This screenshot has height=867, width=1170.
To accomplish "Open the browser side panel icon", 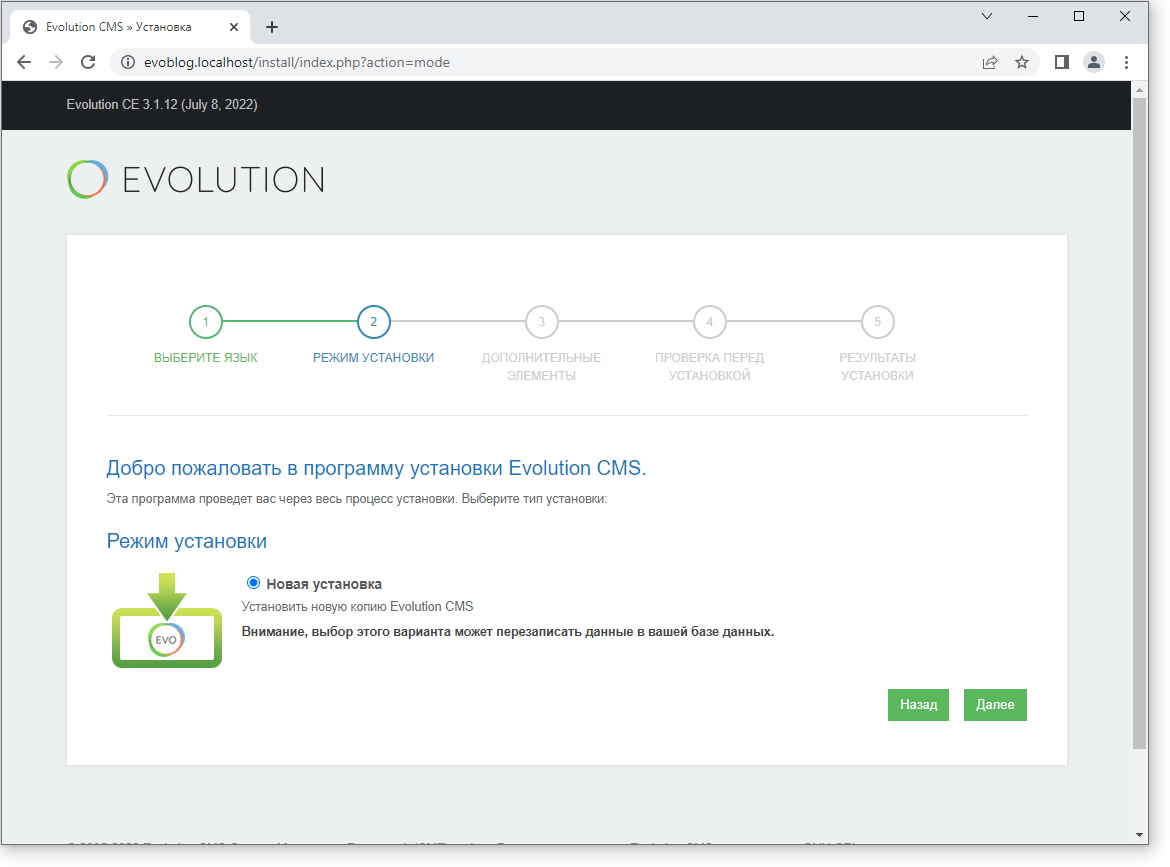I will tap(1062, 62).
